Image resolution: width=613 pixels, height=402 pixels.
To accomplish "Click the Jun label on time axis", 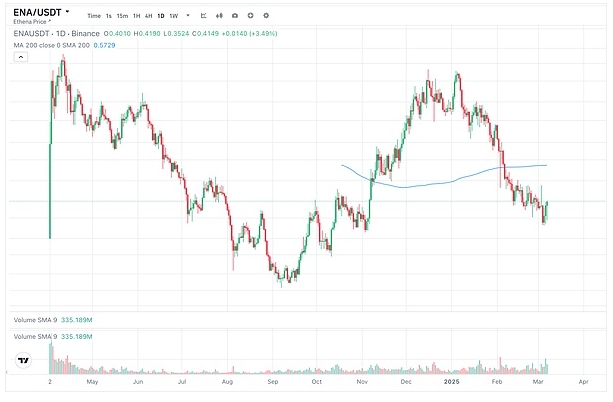I will (x=138, y=382).
